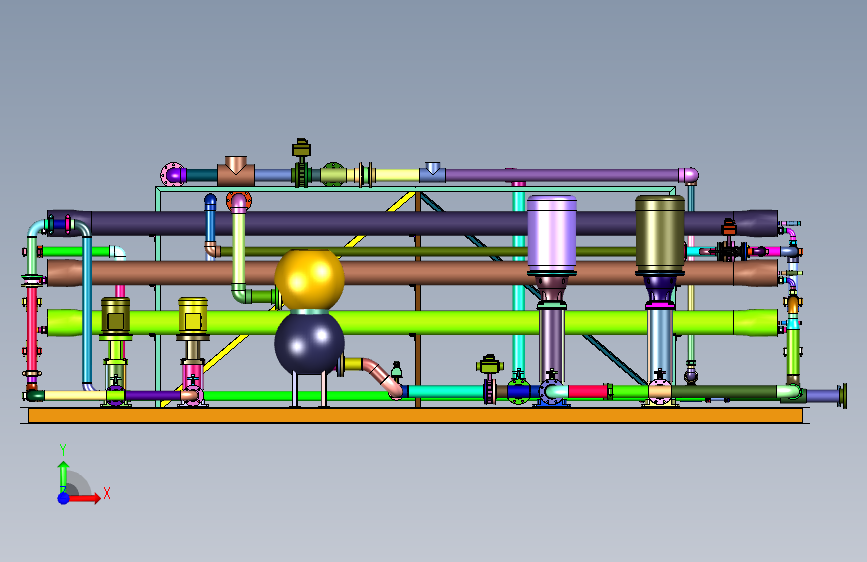Select the orange base plate
The image size is (867, 562).
[415, 415]
